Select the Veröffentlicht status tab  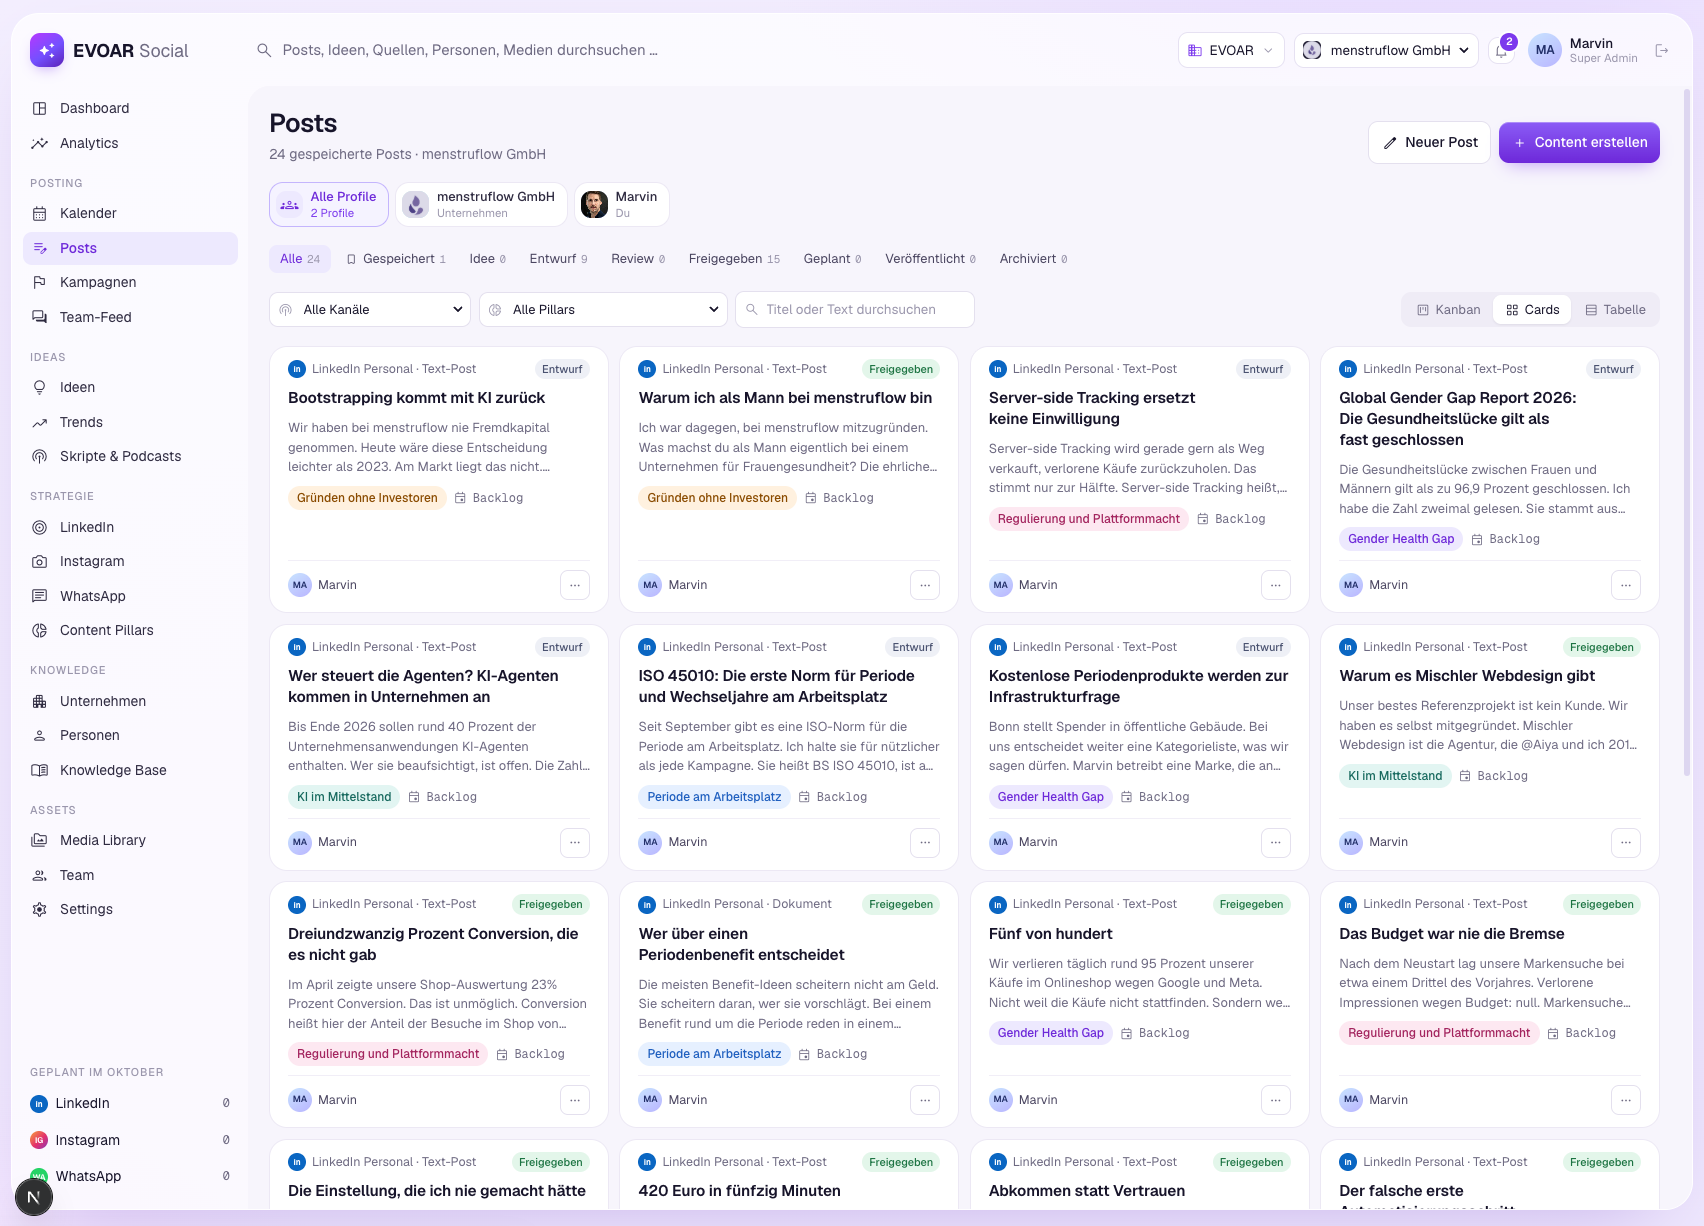click(x=930, y=259)
